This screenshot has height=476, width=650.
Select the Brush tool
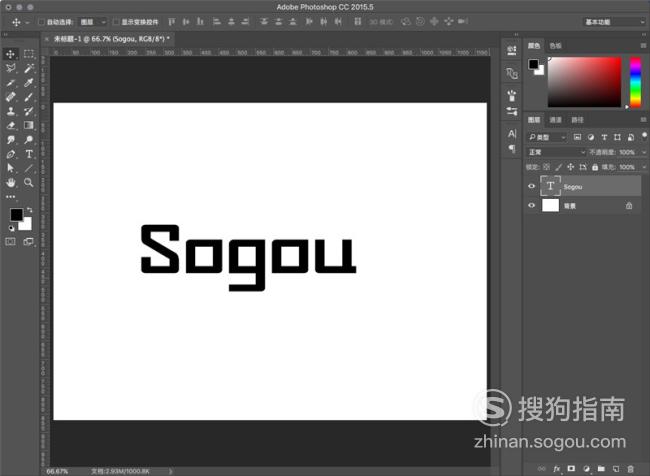click(29, 97)
